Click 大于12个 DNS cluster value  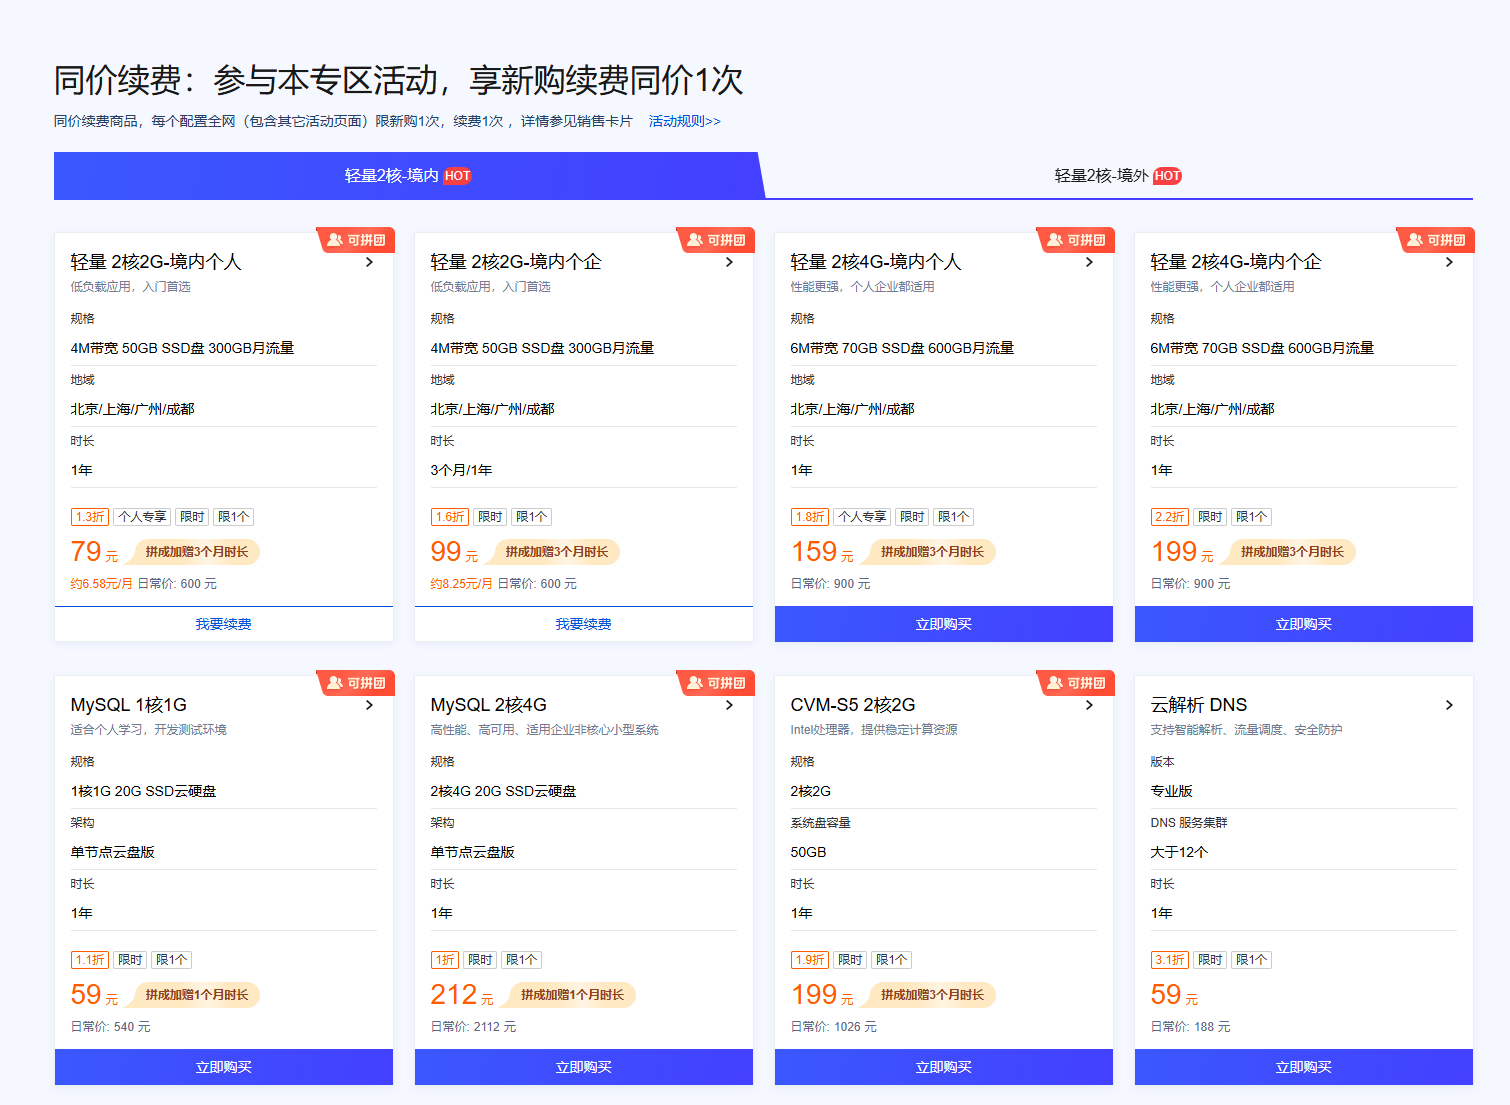coord(1179,852)
